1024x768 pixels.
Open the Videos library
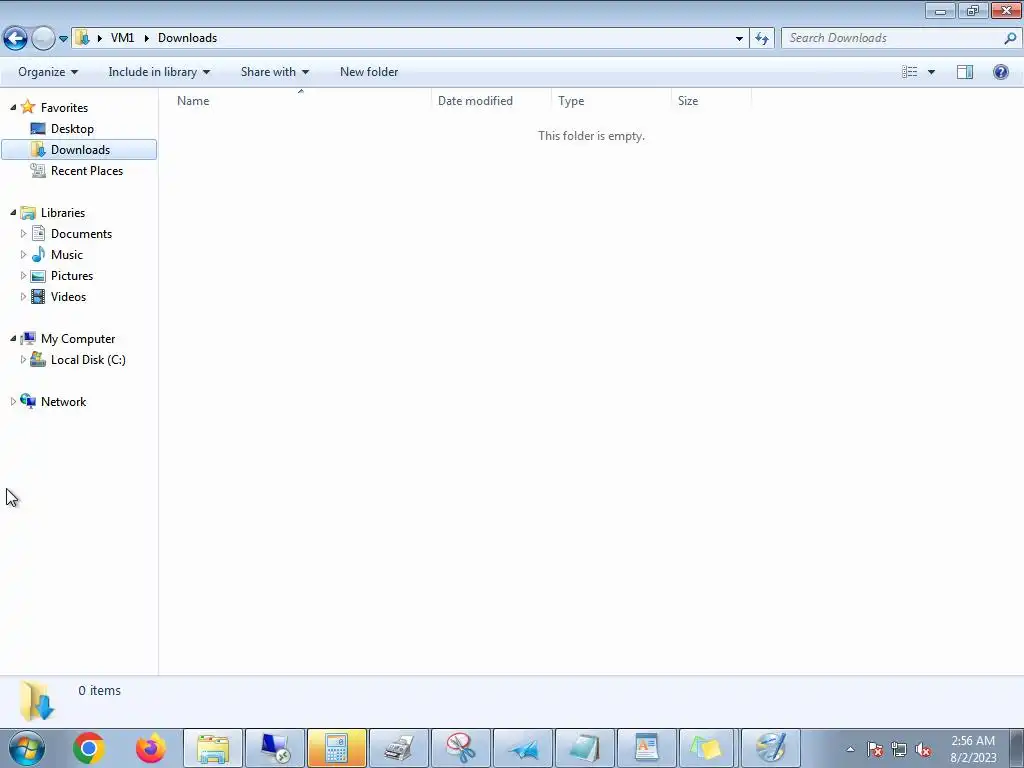point(69,296)
